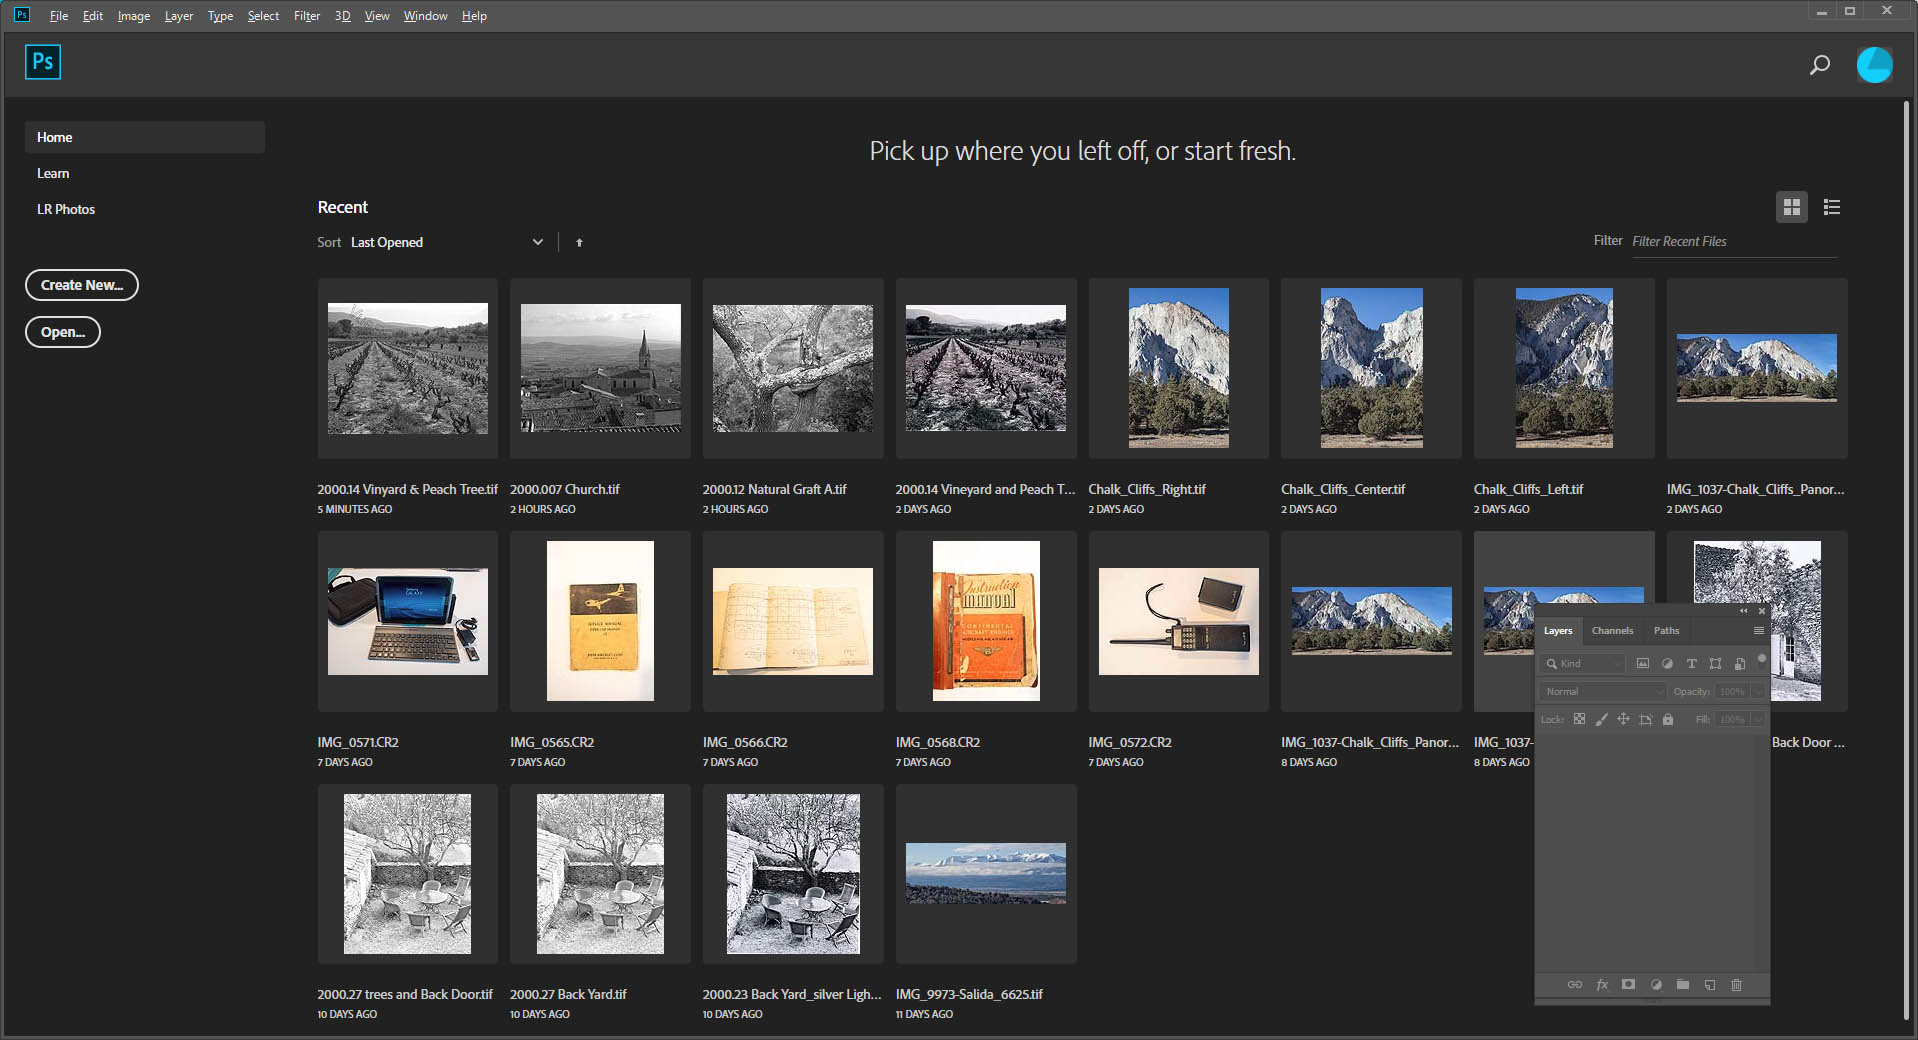Switch to the Channels tab
The image size is (1918, 1040).
[1611, 630]
